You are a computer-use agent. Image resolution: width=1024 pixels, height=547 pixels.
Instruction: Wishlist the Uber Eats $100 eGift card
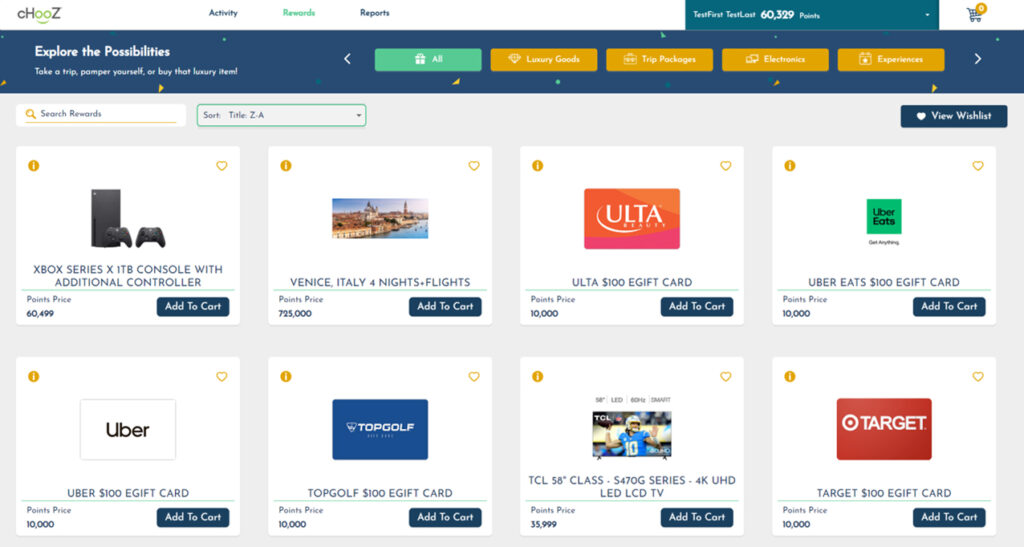click(978, 166)
